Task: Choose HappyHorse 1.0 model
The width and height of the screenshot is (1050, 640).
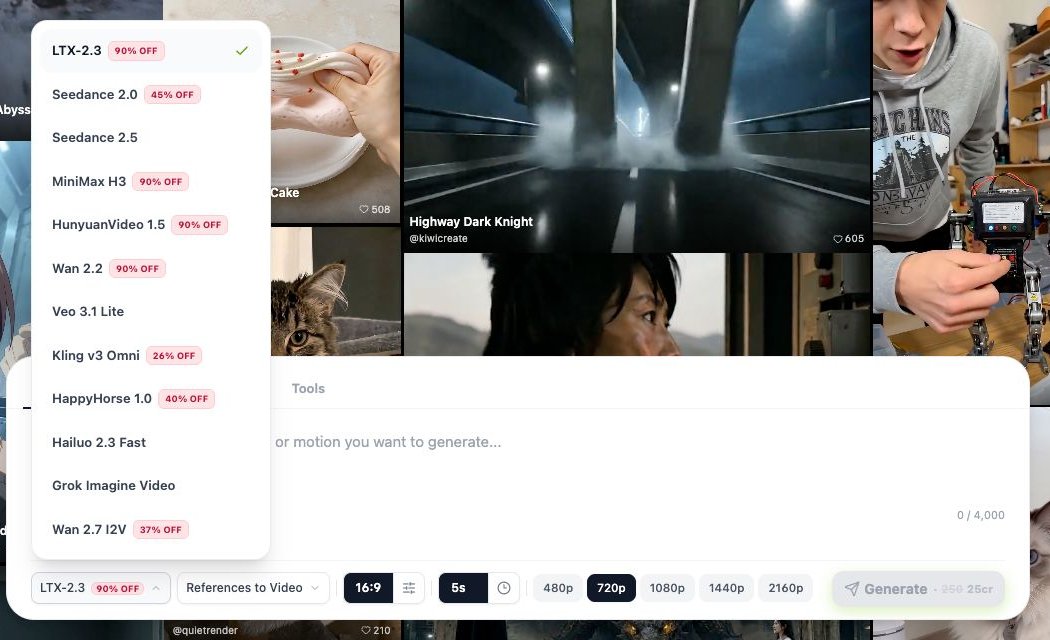Action: point(151,399)
